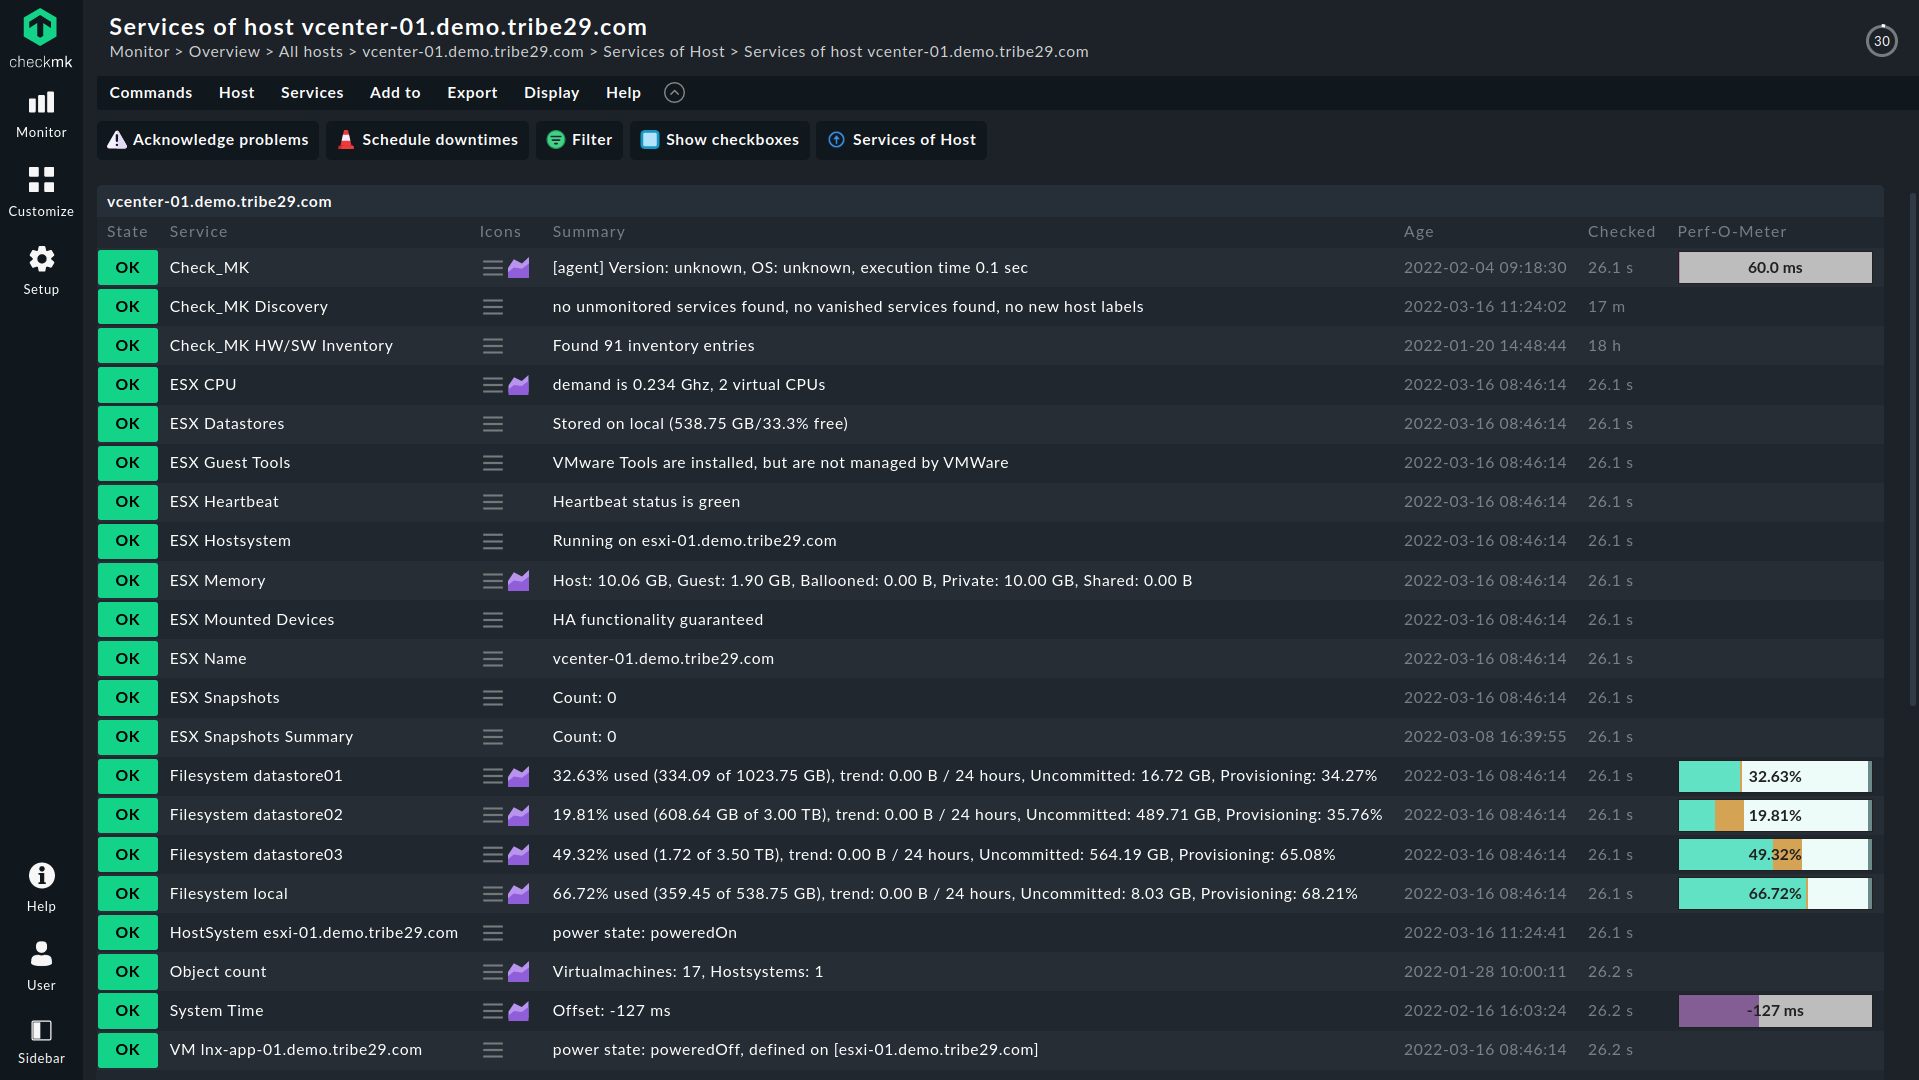Open action menu for Check_MK HW/SW Inventory
Screen dimensions: 1919x1080
[x=493, y=346]
